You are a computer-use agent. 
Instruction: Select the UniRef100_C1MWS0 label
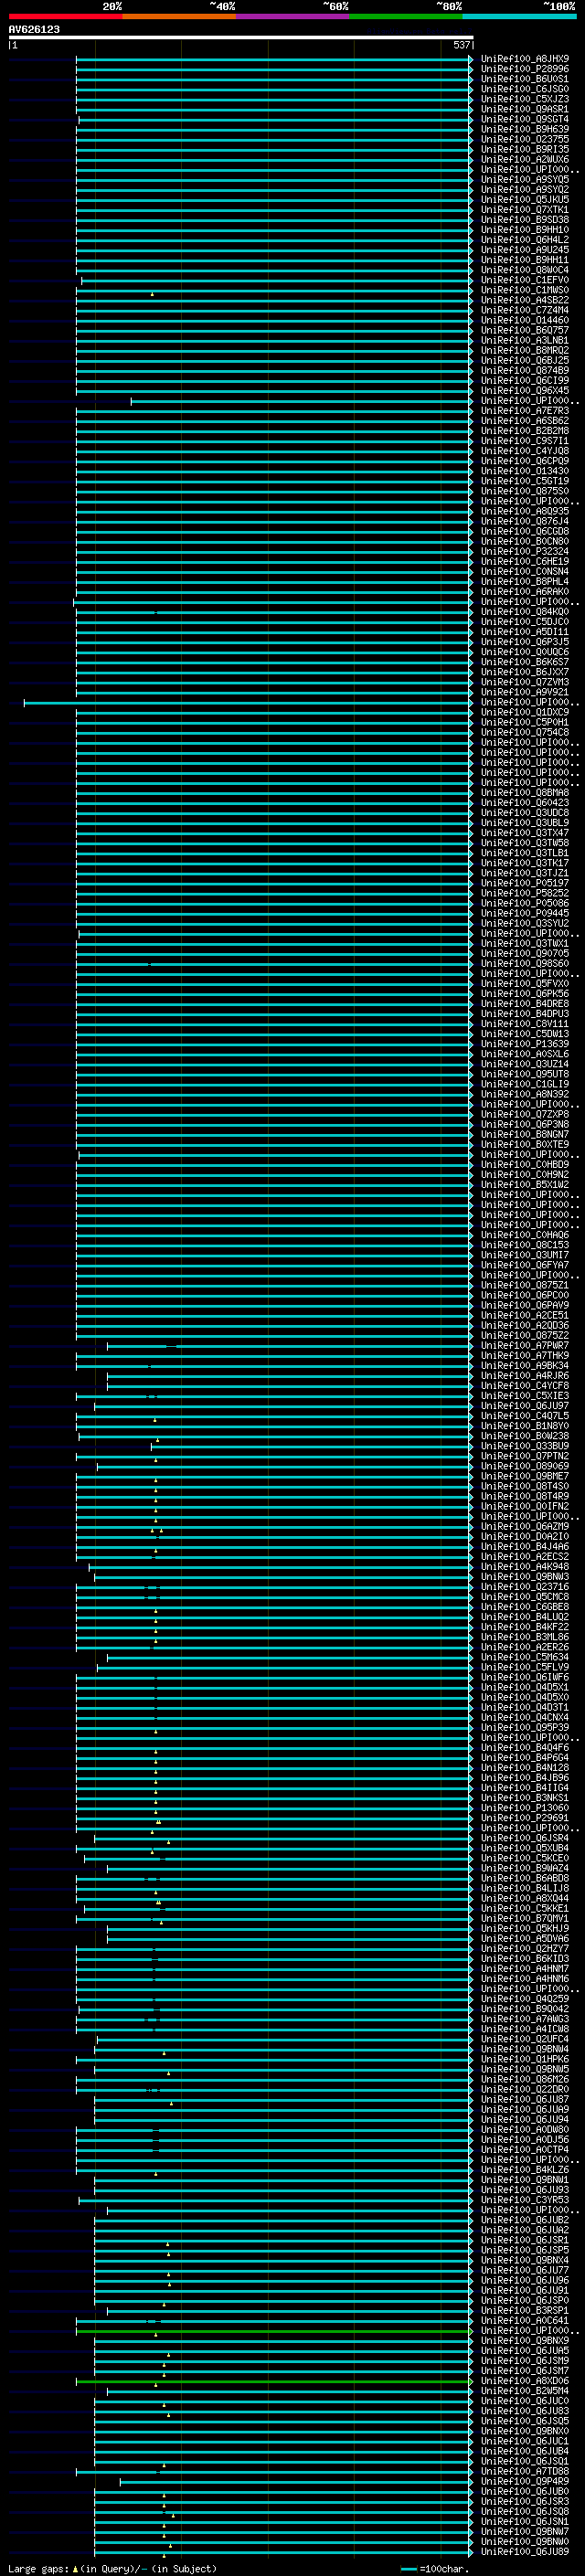click(x=525, y=290)
